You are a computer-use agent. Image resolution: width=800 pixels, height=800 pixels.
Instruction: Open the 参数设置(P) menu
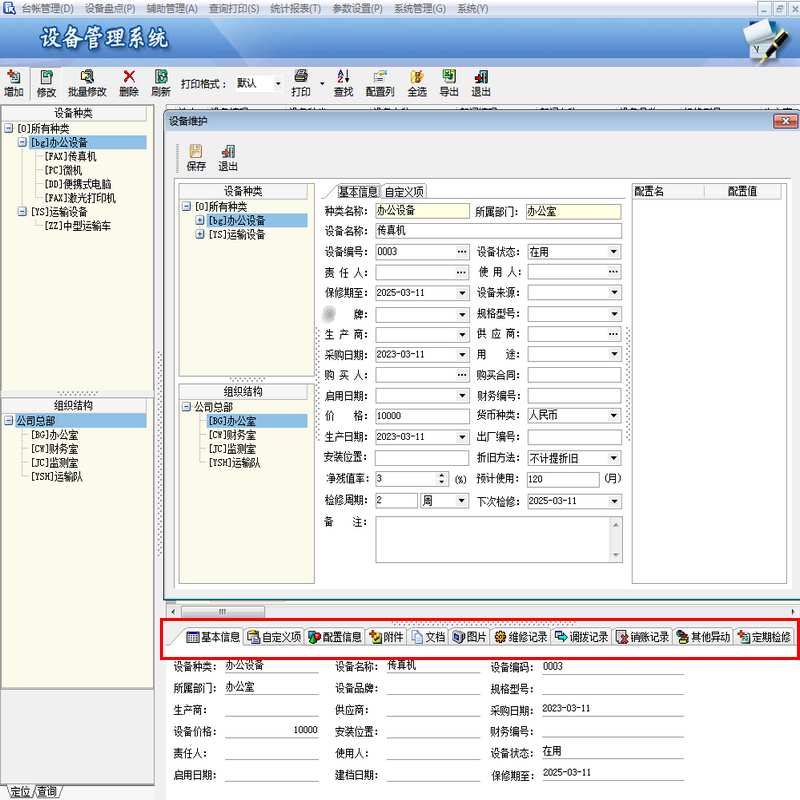tap(358, 9)
